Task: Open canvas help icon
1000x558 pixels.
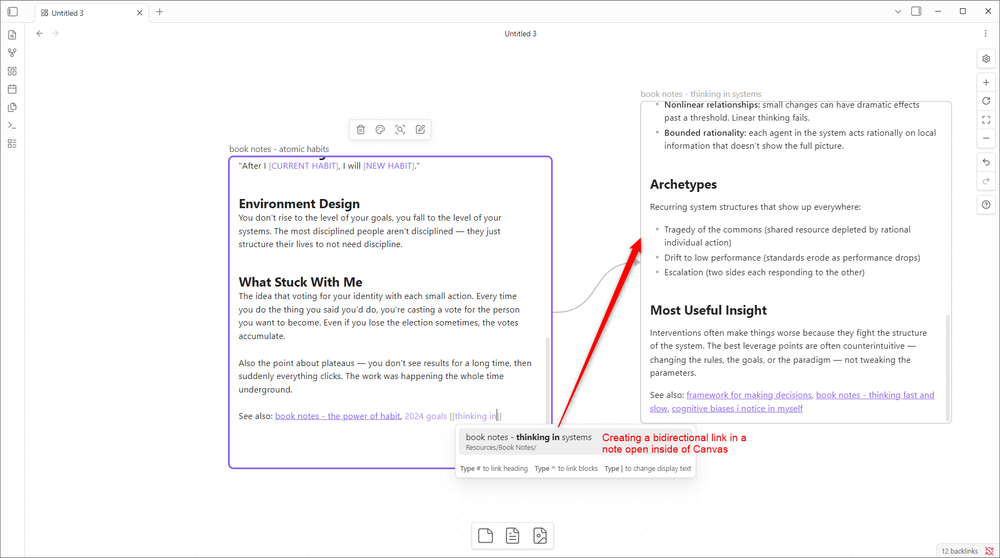Action: click(986, 205)
